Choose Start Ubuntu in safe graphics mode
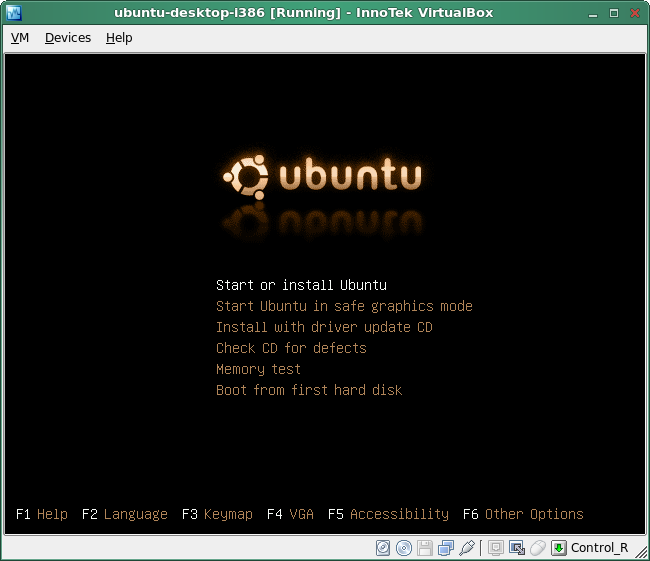This screenshot has height=561, width=650. tap(344, 306)
